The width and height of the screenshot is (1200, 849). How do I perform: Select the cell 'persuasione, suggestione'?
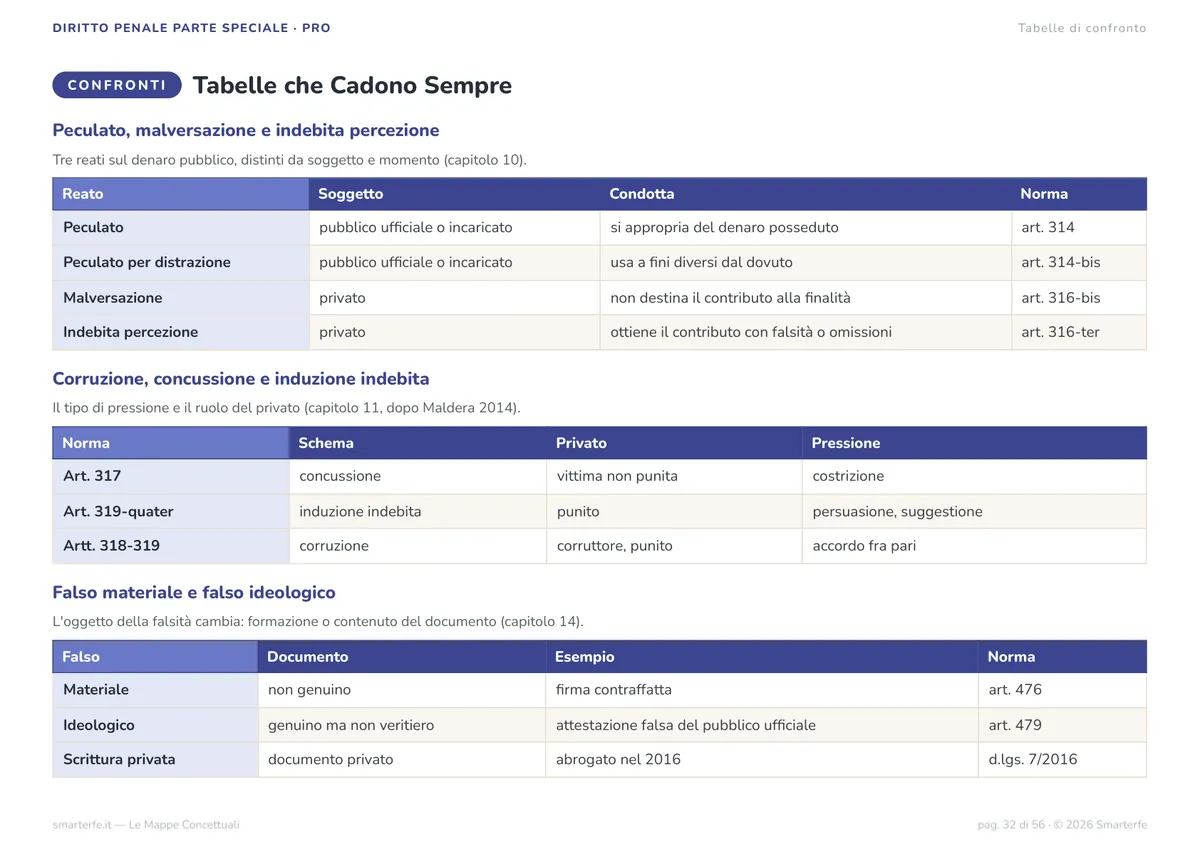[974, 512]
